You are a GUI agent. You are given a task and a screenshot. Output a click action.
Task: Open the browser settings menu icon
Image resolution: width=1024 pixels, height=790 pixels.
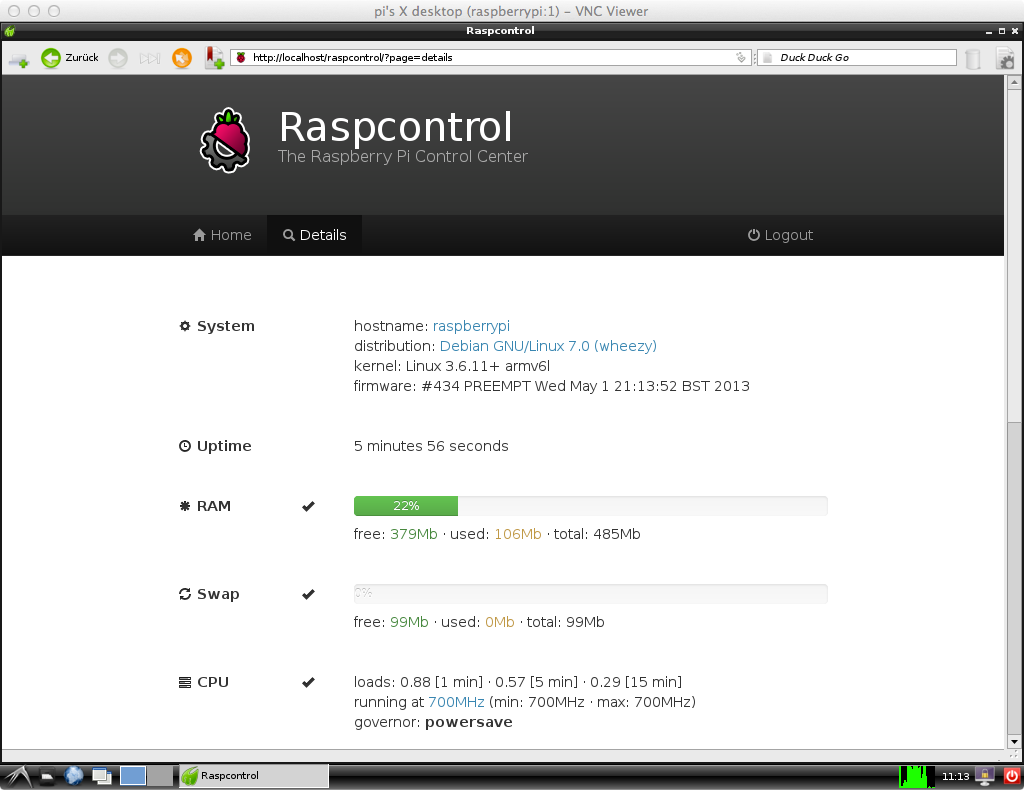pos(1005,58)
